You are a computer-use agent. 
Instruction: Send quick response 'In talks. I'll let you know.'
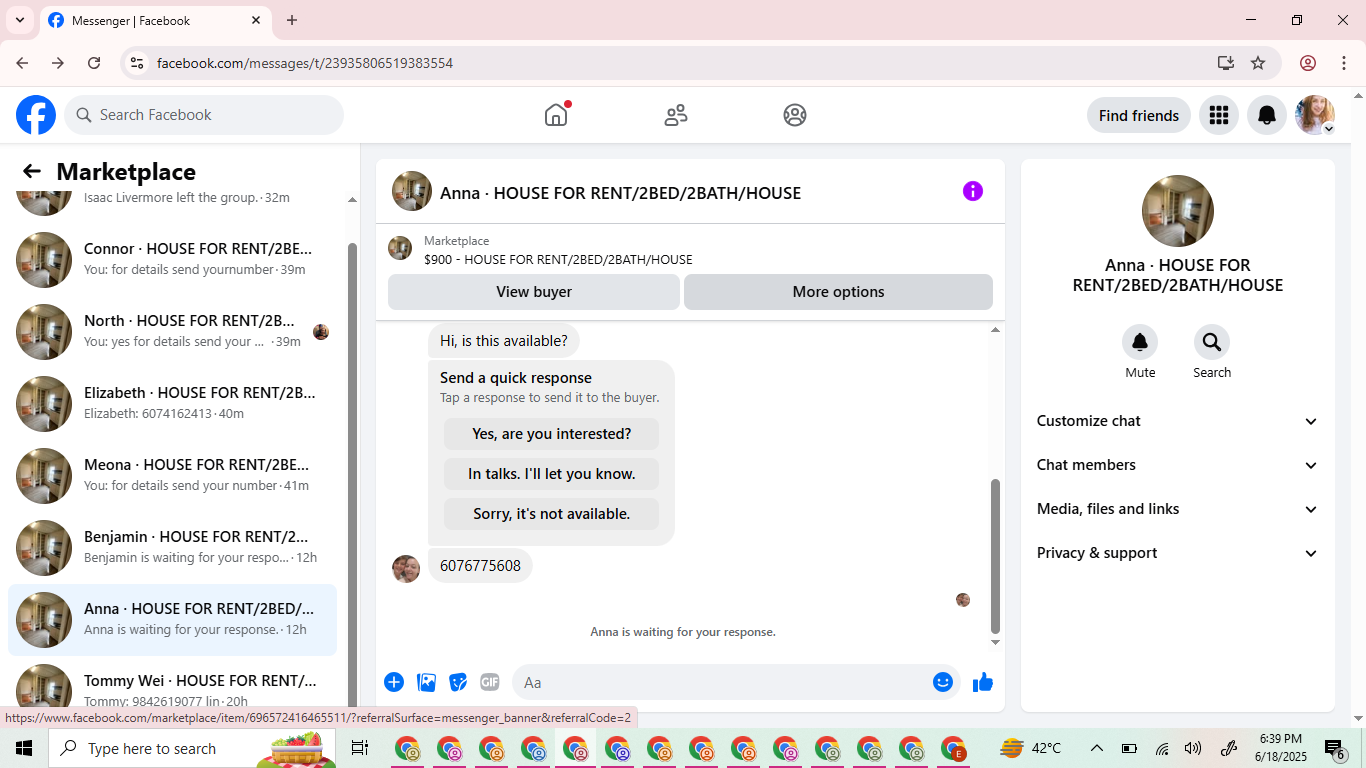click(551, 474)
